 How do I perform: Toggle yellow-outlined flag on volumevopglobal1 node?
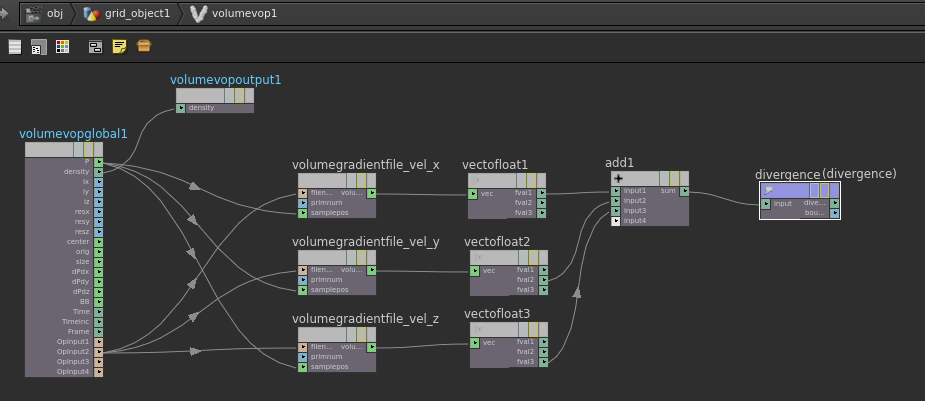pyautogui.click(x=88, y=149)
